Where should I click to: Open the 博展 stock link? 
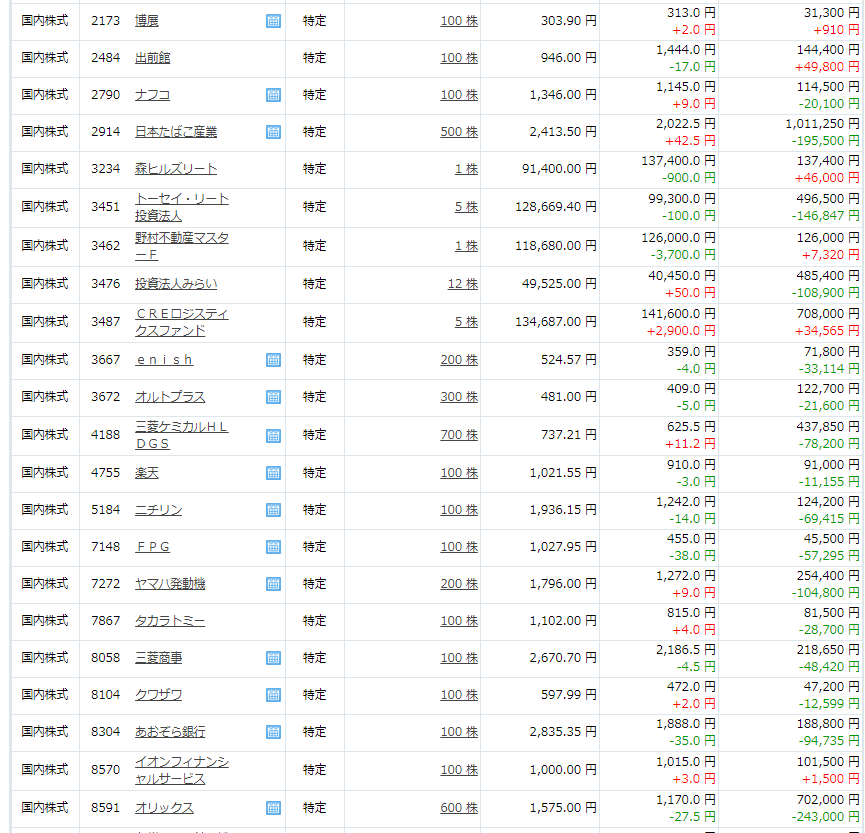click(147, 21)
